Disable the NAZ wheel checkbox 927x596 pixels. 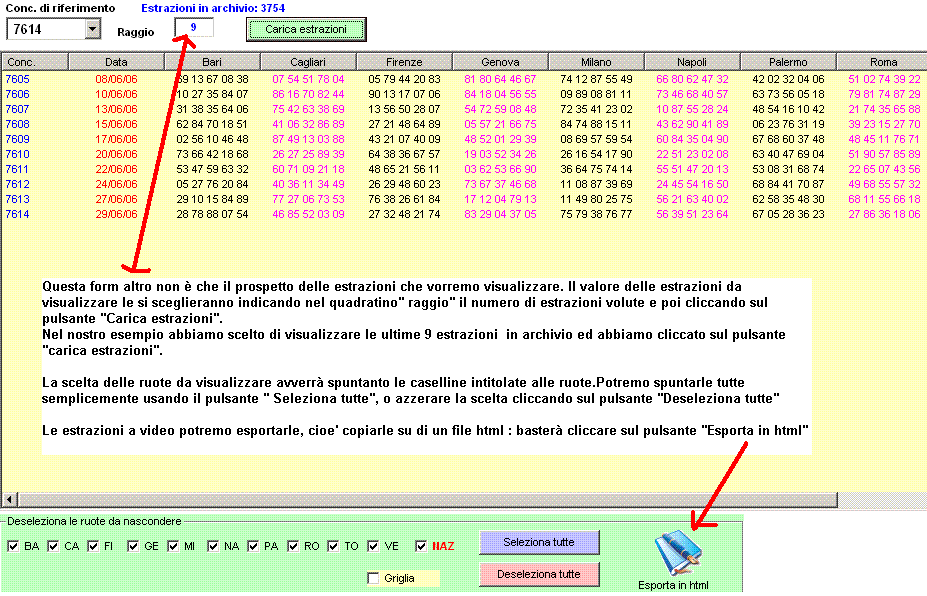pyautogui.click(x=421, y=546)
